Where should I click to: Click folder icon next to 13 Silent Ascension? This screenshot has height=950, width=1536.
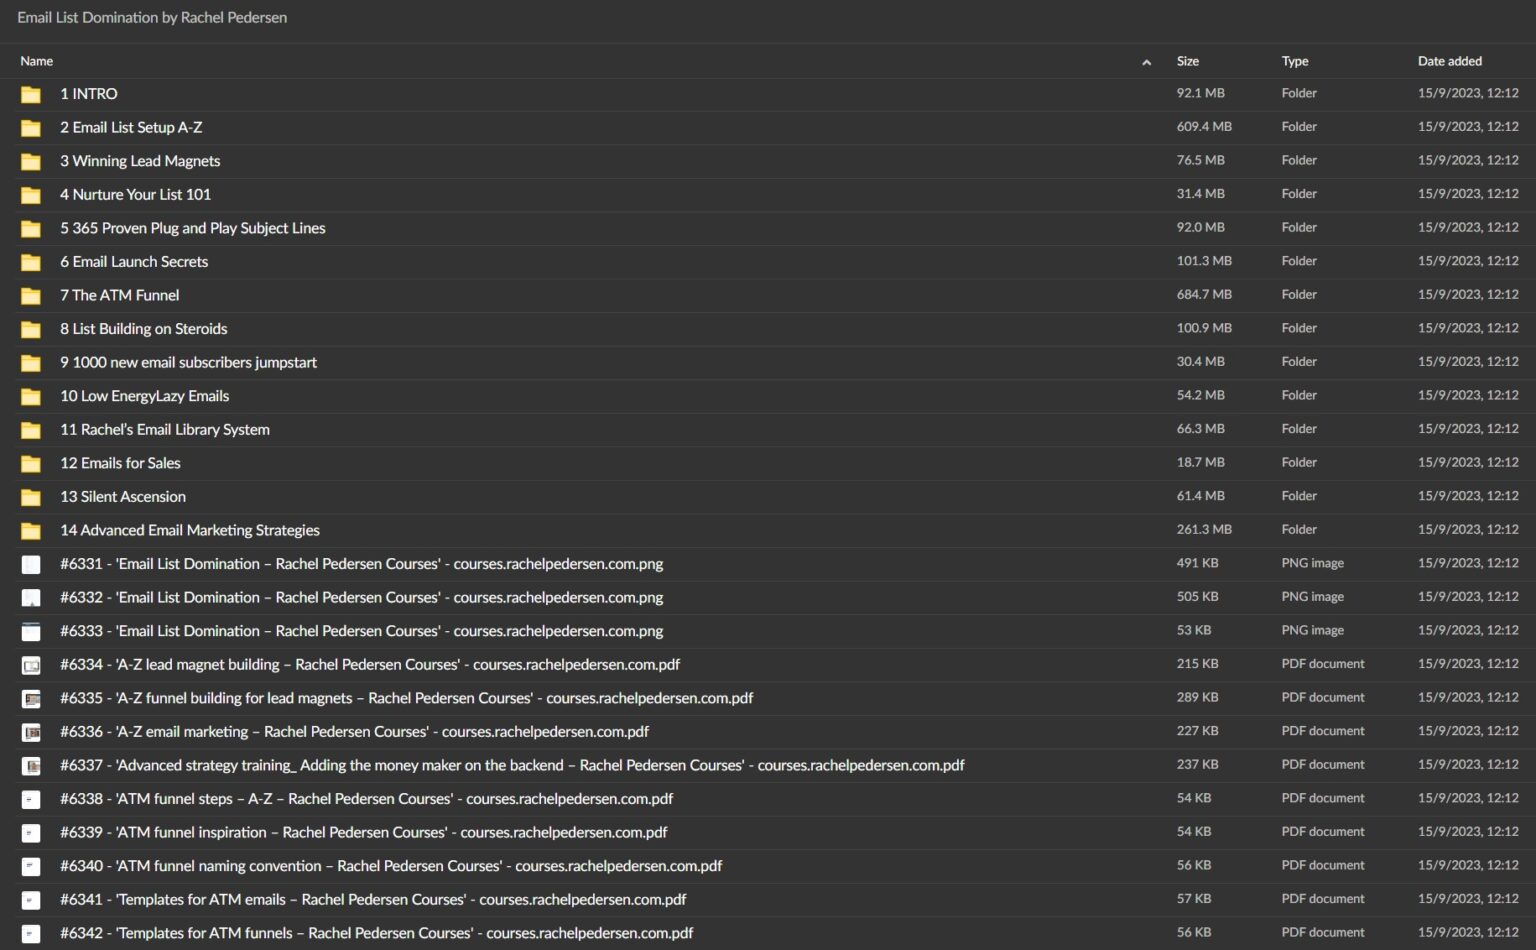click(31, 497)
